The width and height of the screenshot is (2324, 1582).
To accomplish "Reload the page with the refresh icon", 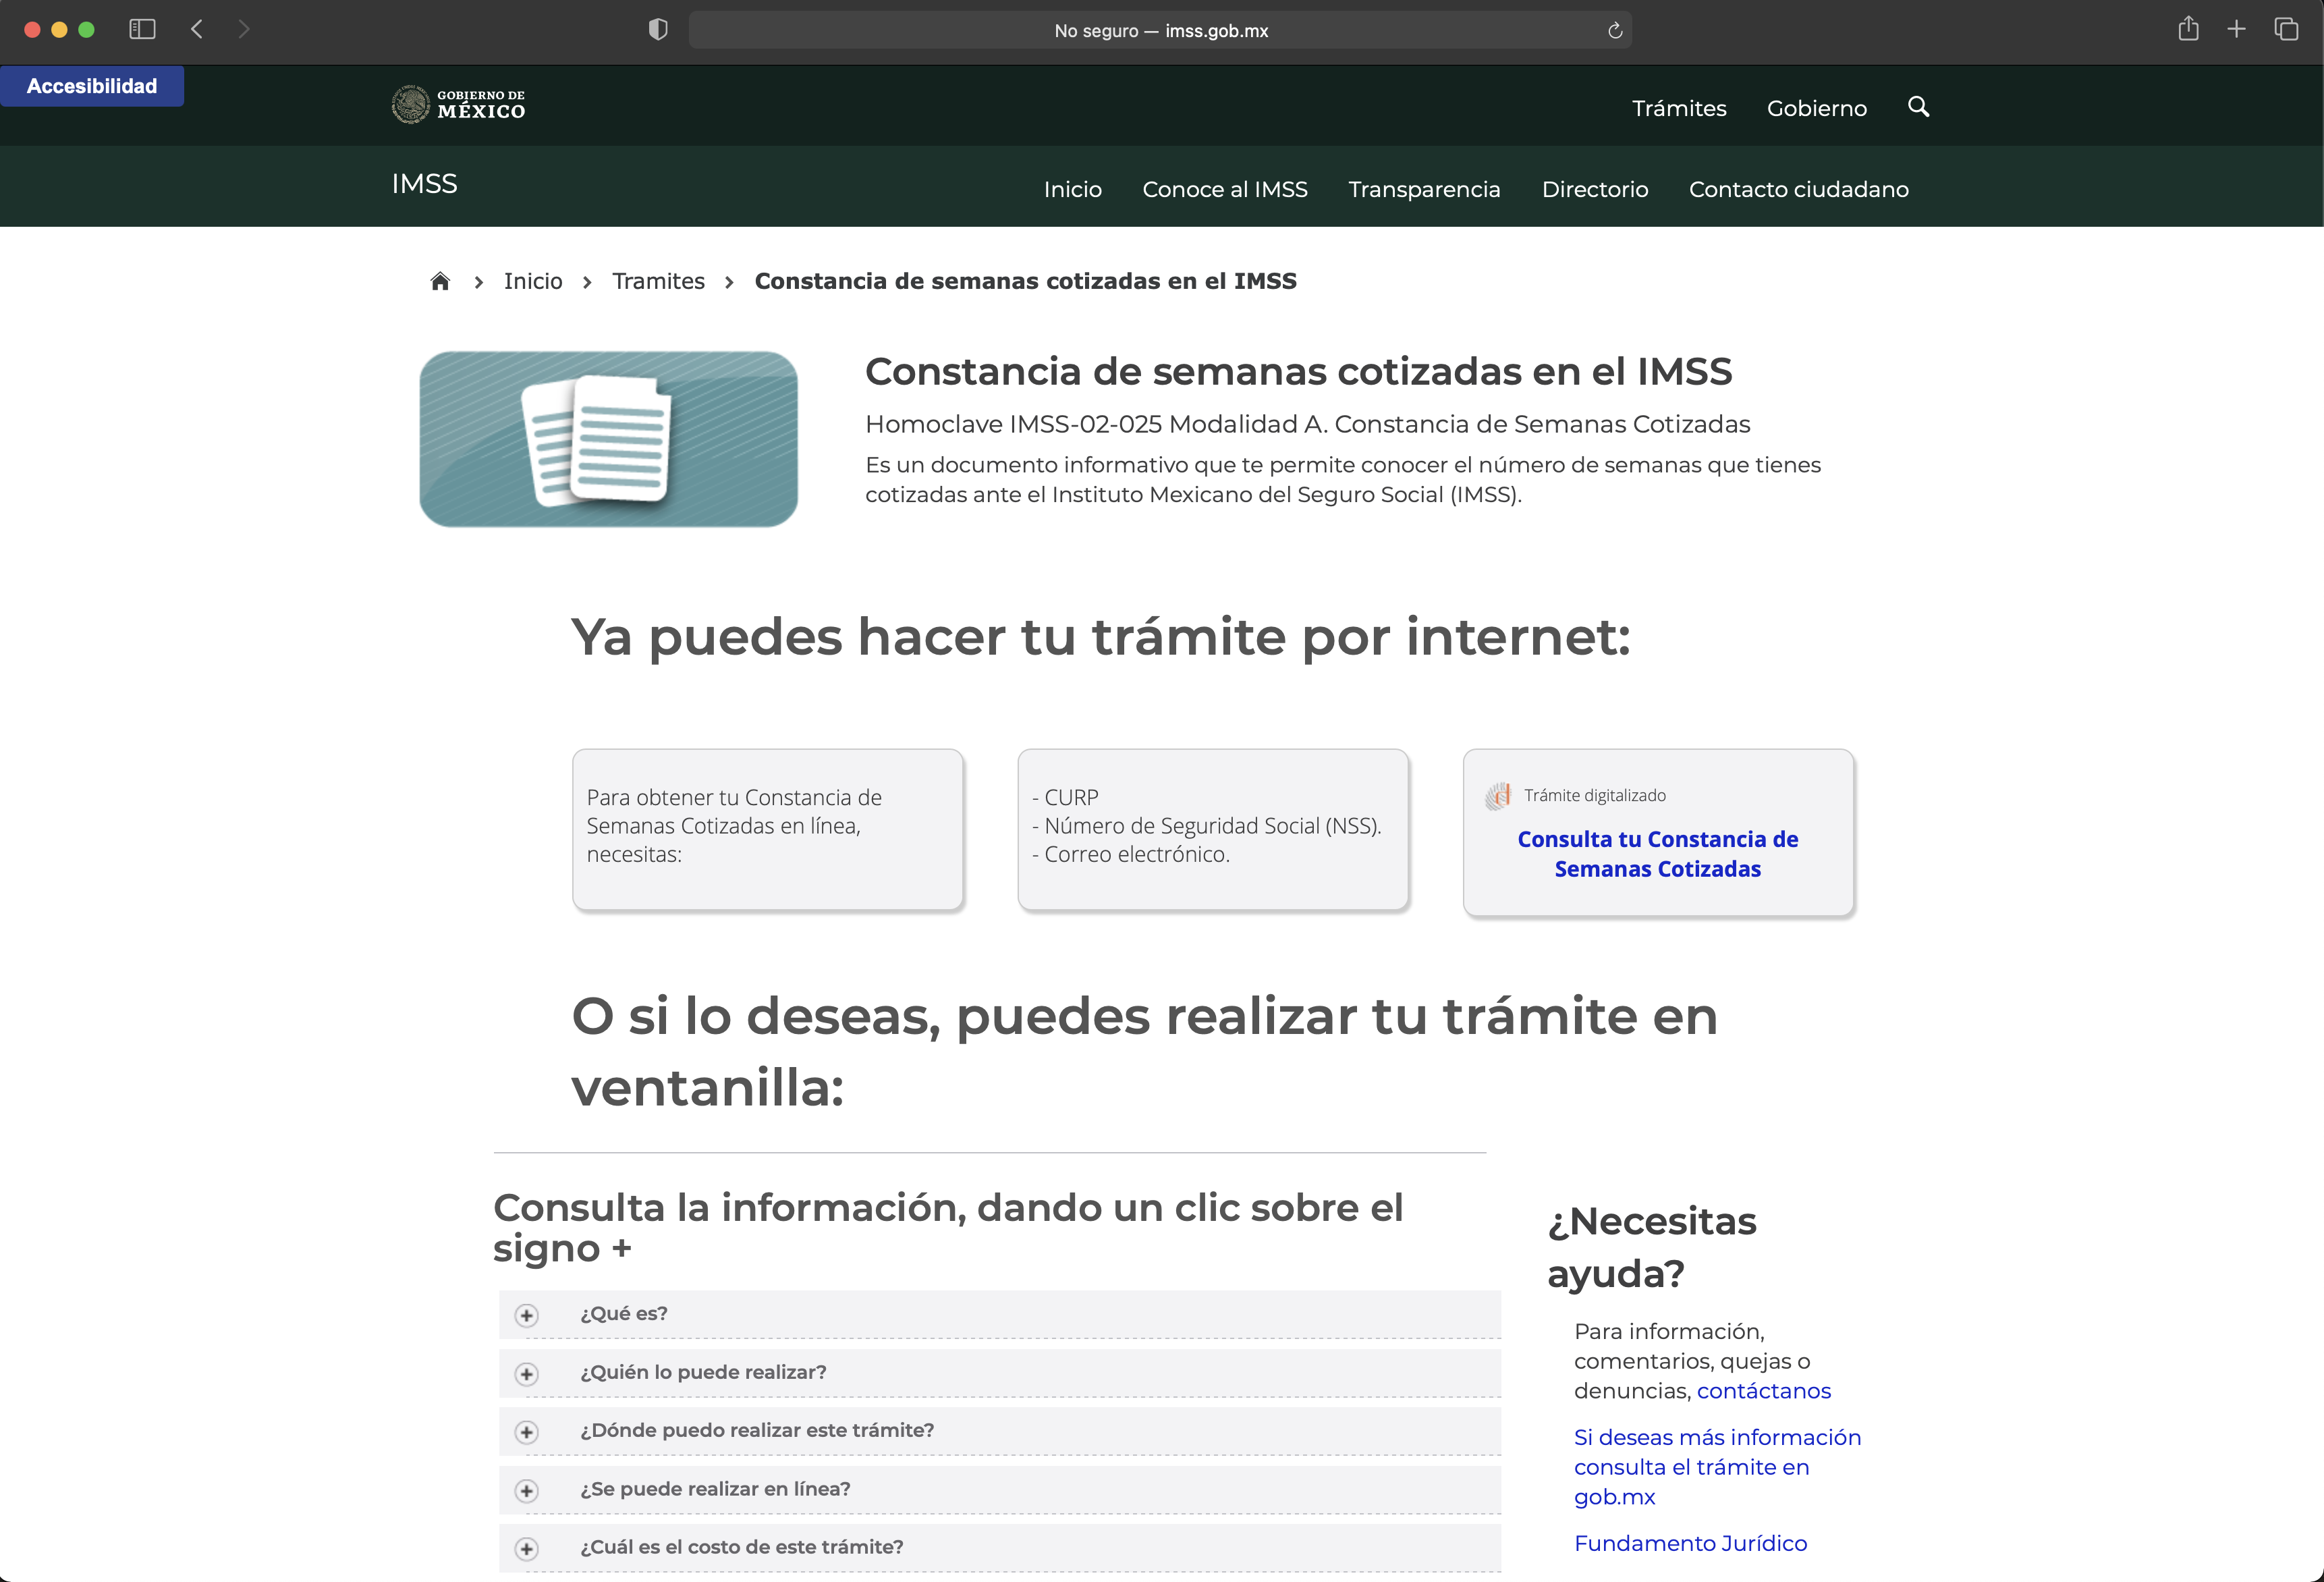I will [1615, 31].
